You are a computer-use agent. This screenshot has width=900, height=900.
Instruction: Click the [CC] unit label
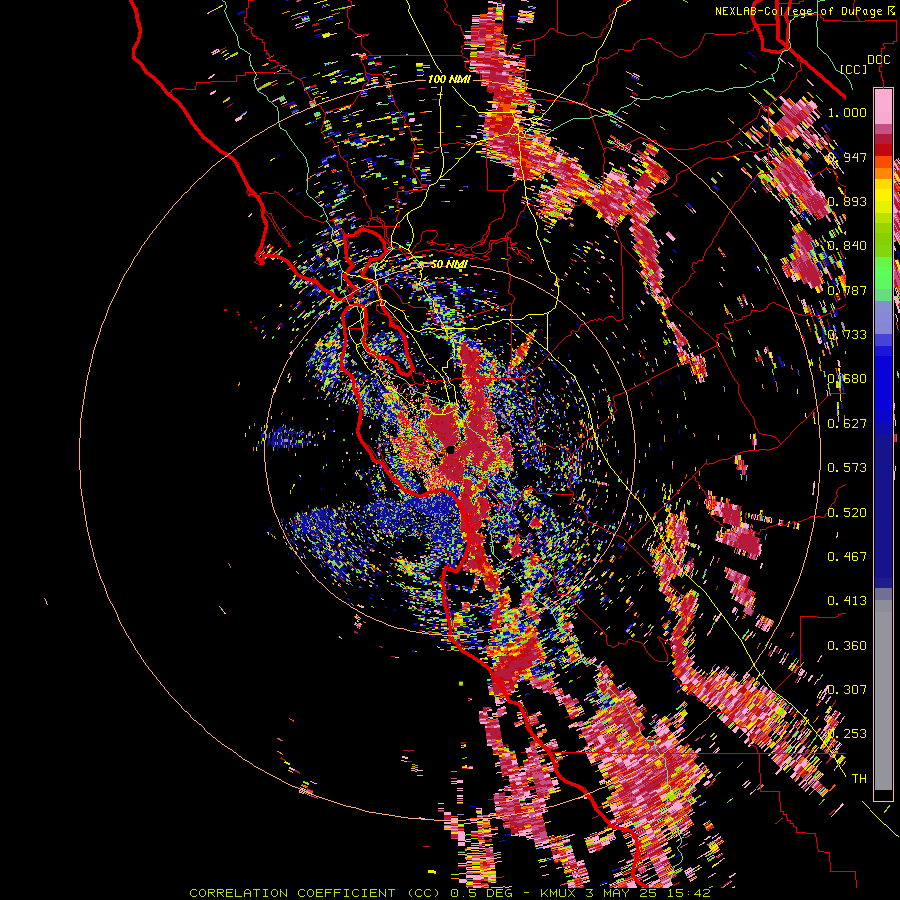pyautogui.click(x=853, y=69)
